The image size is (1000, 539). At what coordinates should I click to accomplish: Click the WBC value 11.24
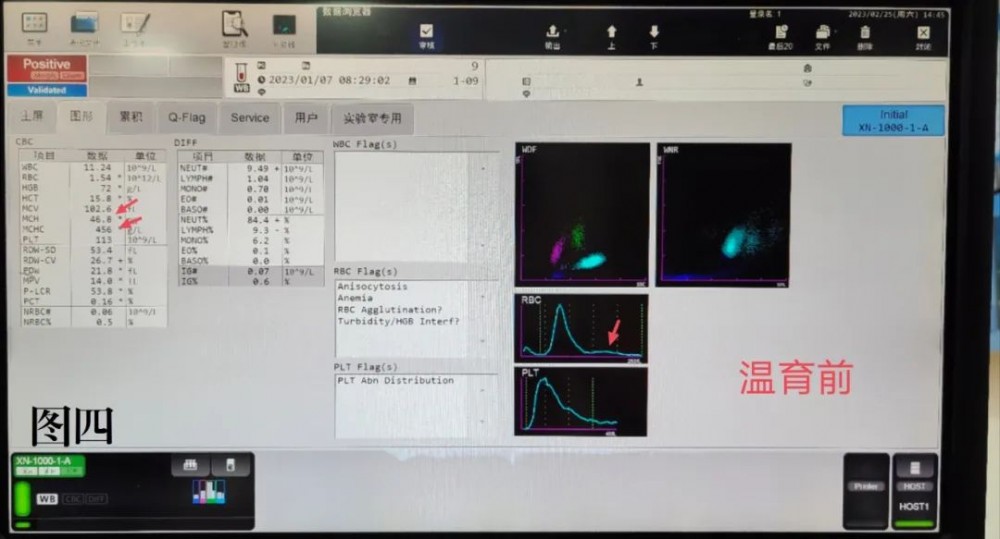coord(96,167)
